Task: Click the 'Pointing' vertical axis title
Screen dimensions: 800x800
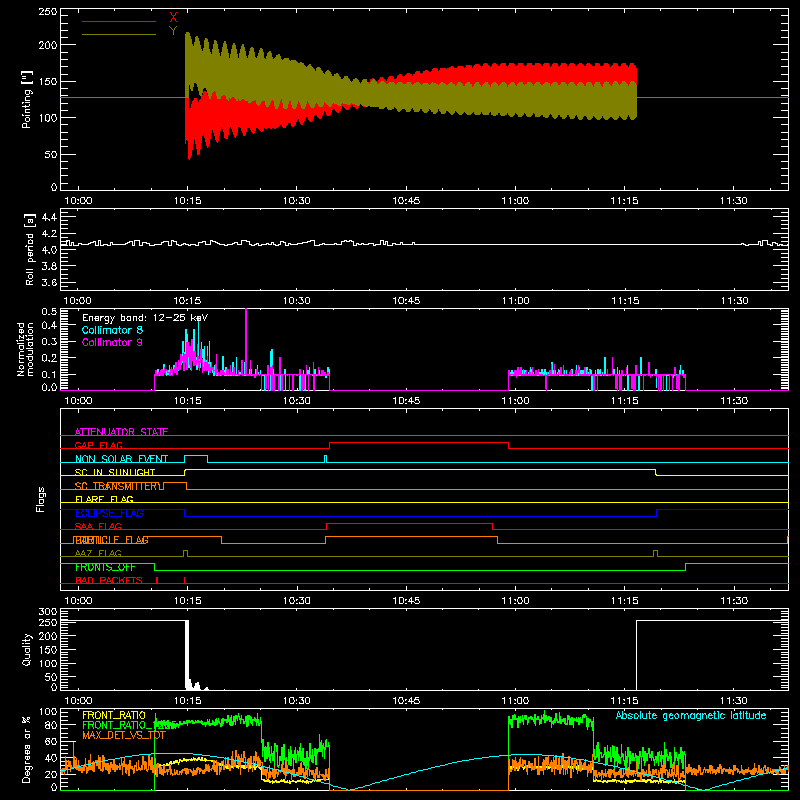Action: (x=27, y=99)
